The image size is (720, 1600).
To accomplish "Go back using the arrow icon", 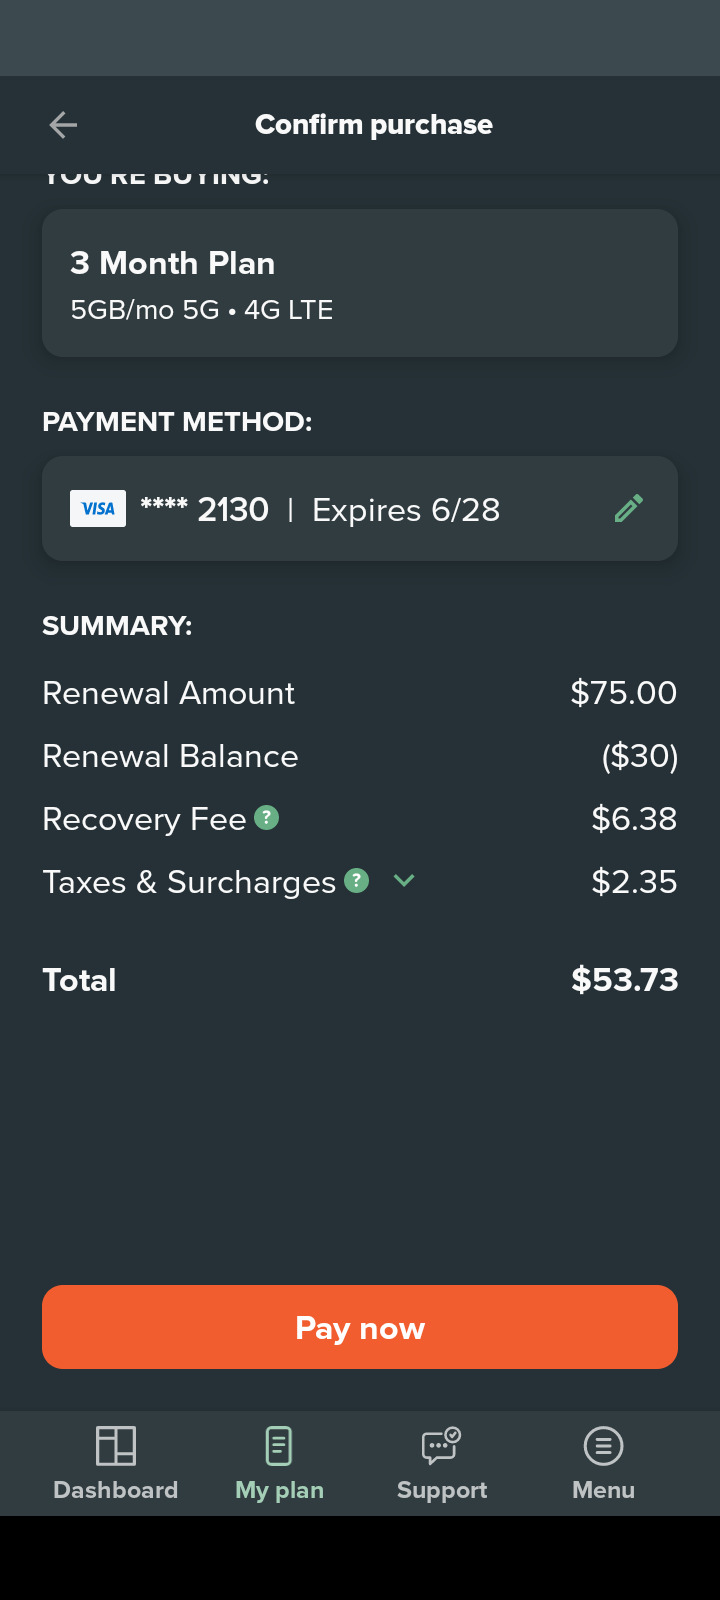I will pyautogui.click(x=63, y=125).
